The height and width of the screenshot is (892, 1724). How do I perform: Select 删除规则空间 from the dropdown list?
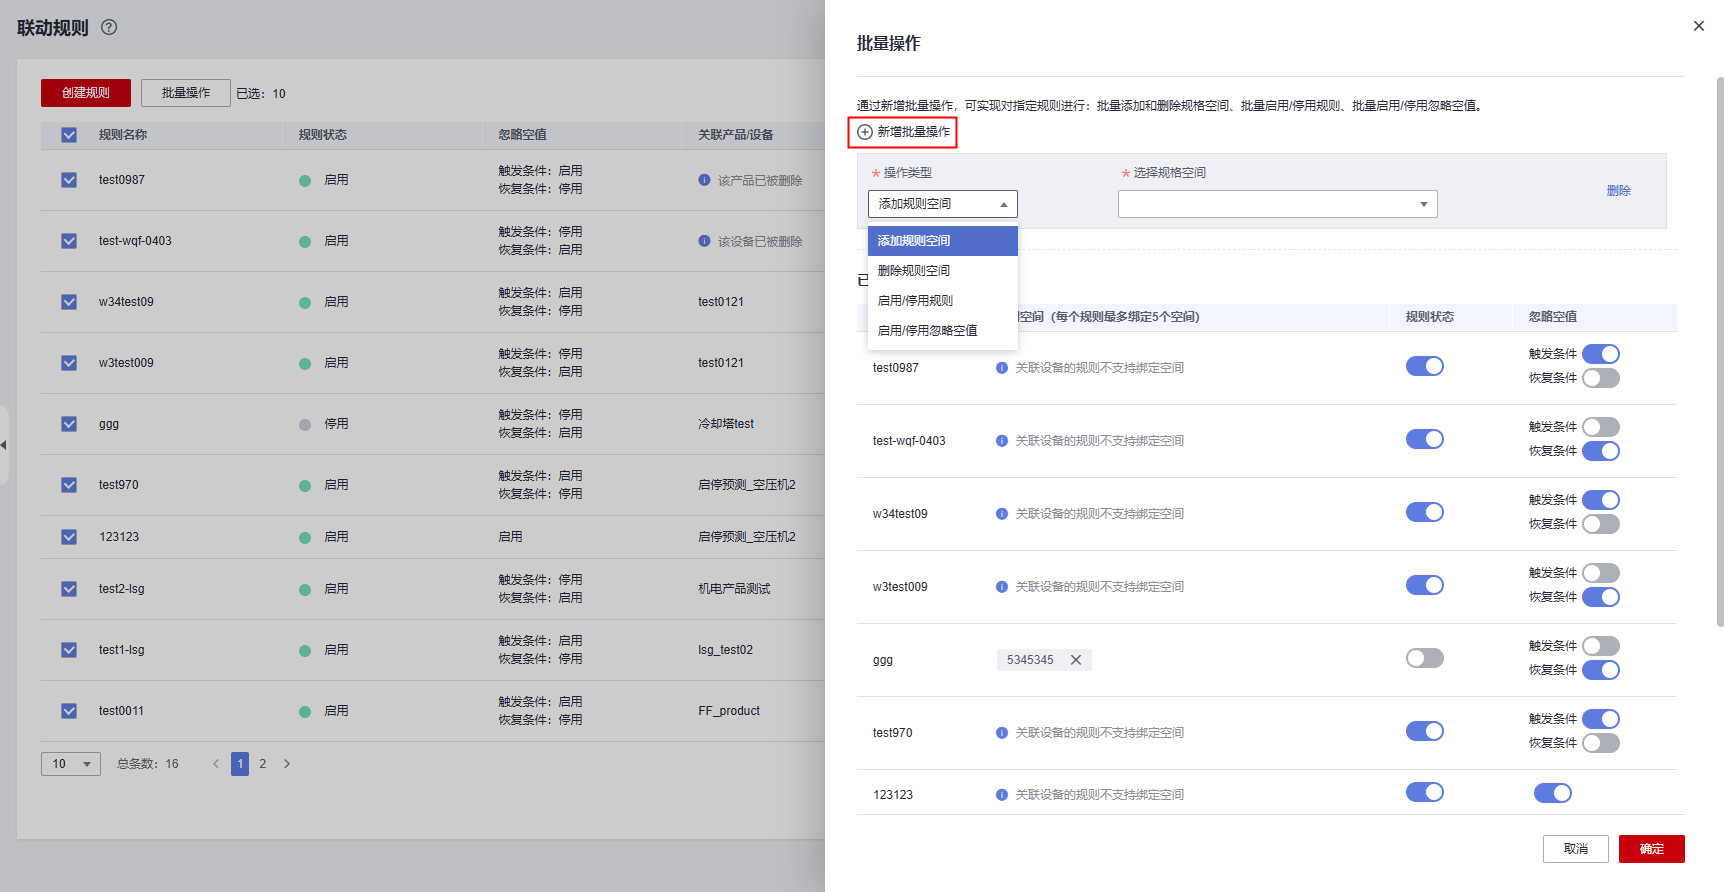point(914,271)
